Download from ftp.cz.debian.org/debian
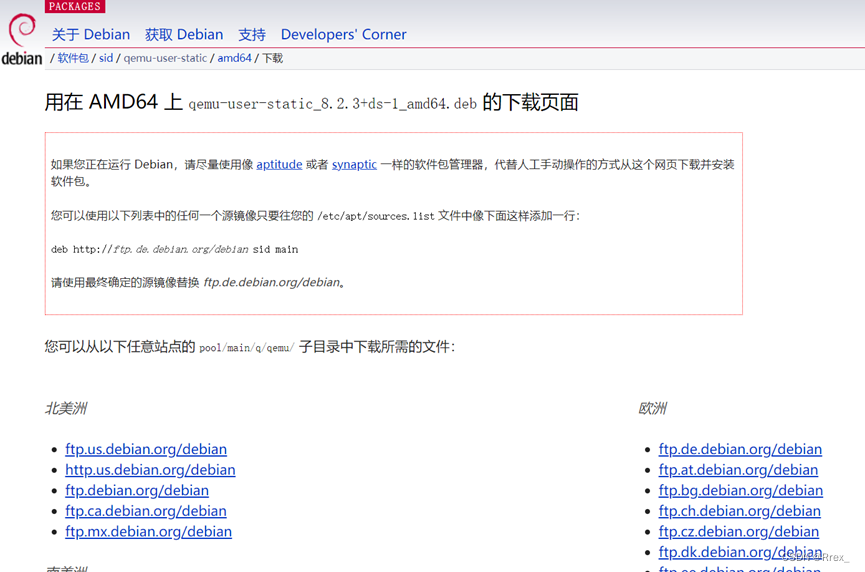 739,532
